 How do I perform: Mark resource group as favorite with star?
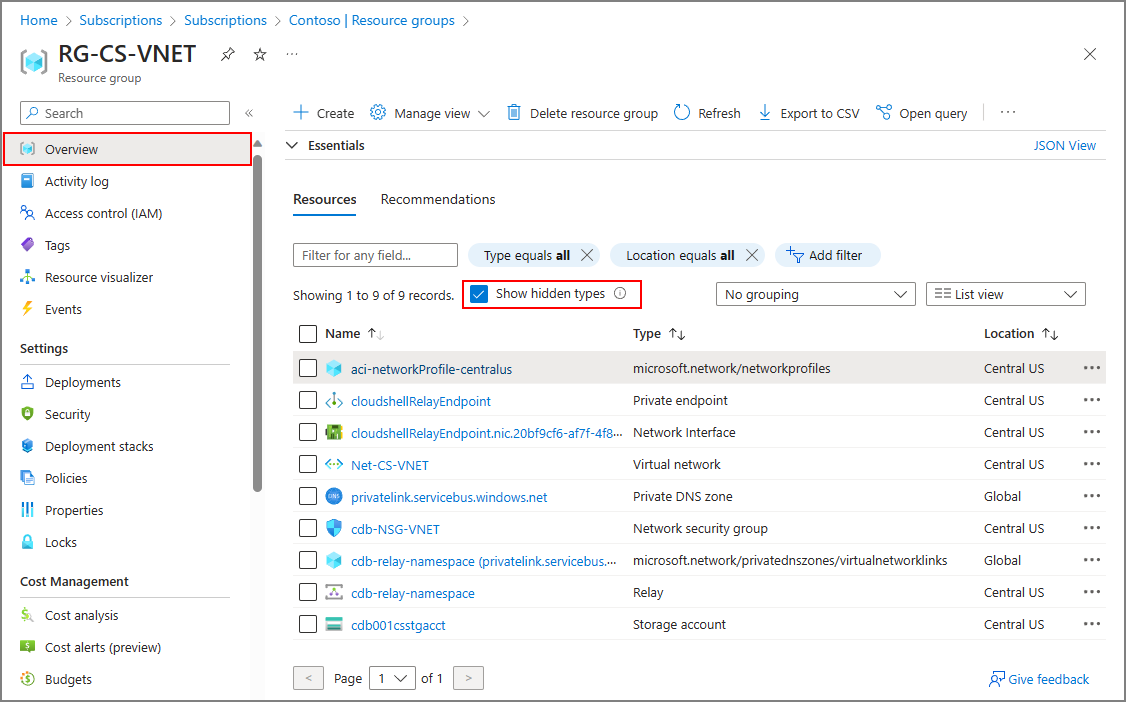260,55
